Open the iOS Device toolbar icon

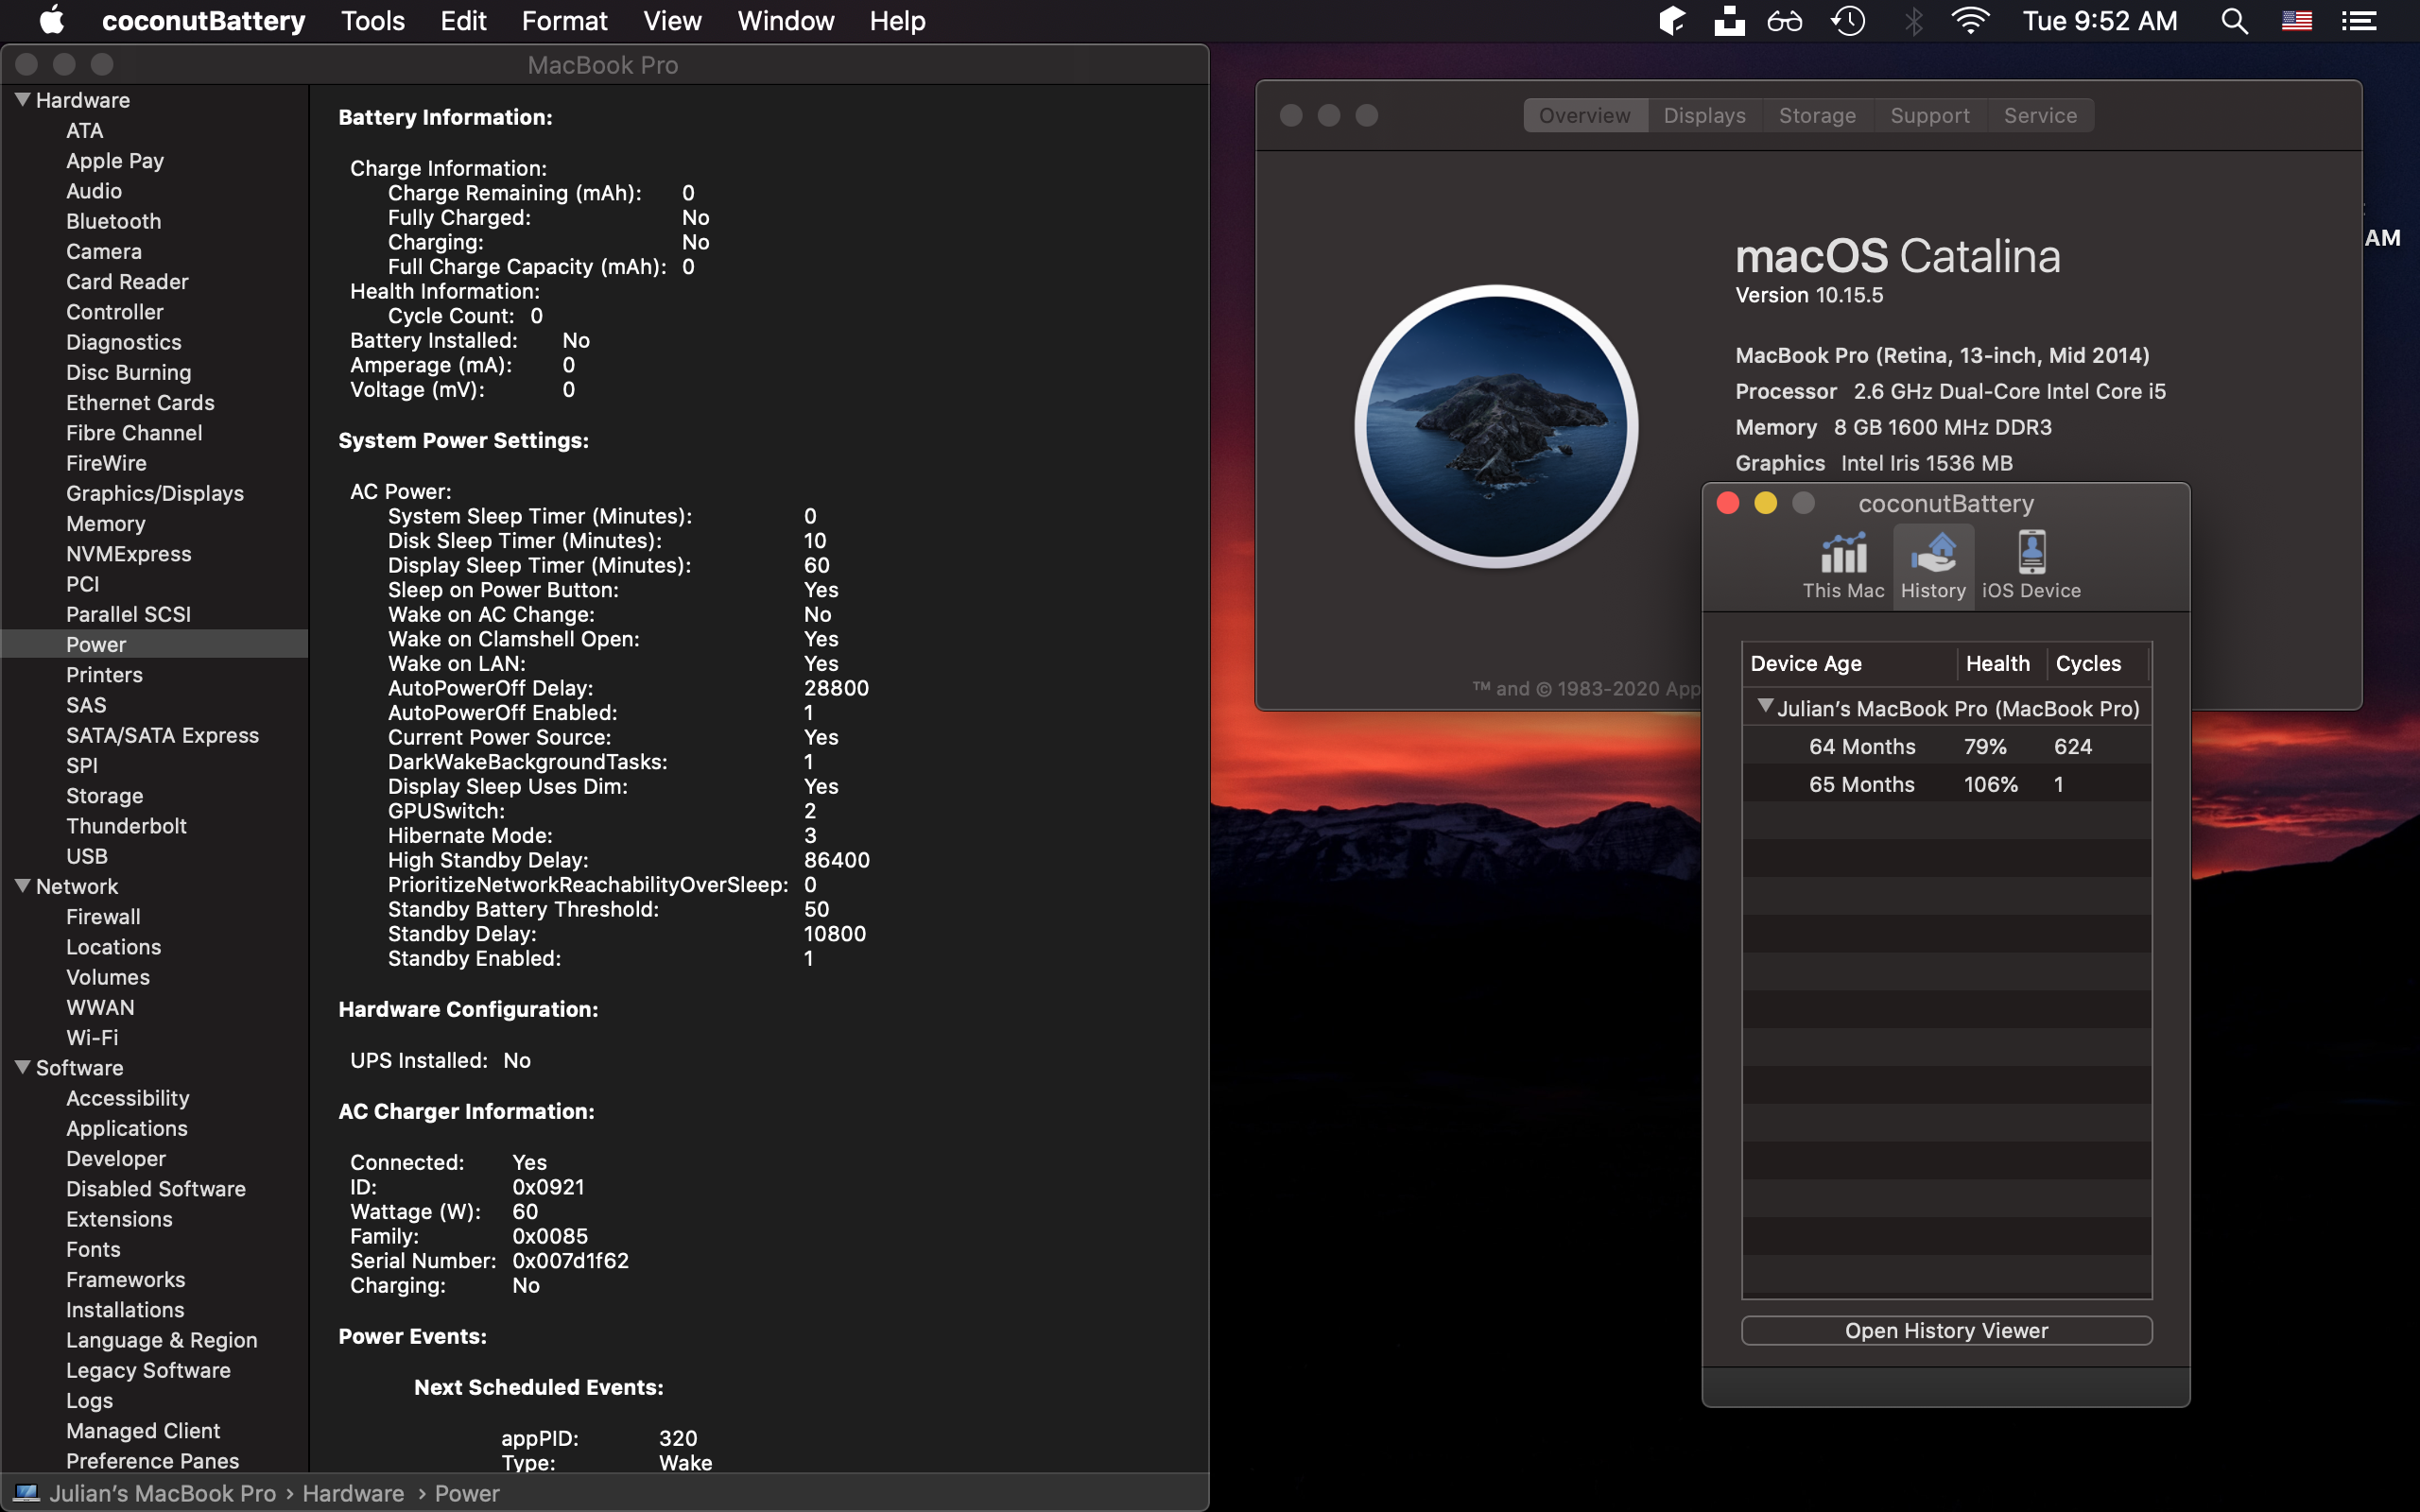click(x=2030, y=565)
